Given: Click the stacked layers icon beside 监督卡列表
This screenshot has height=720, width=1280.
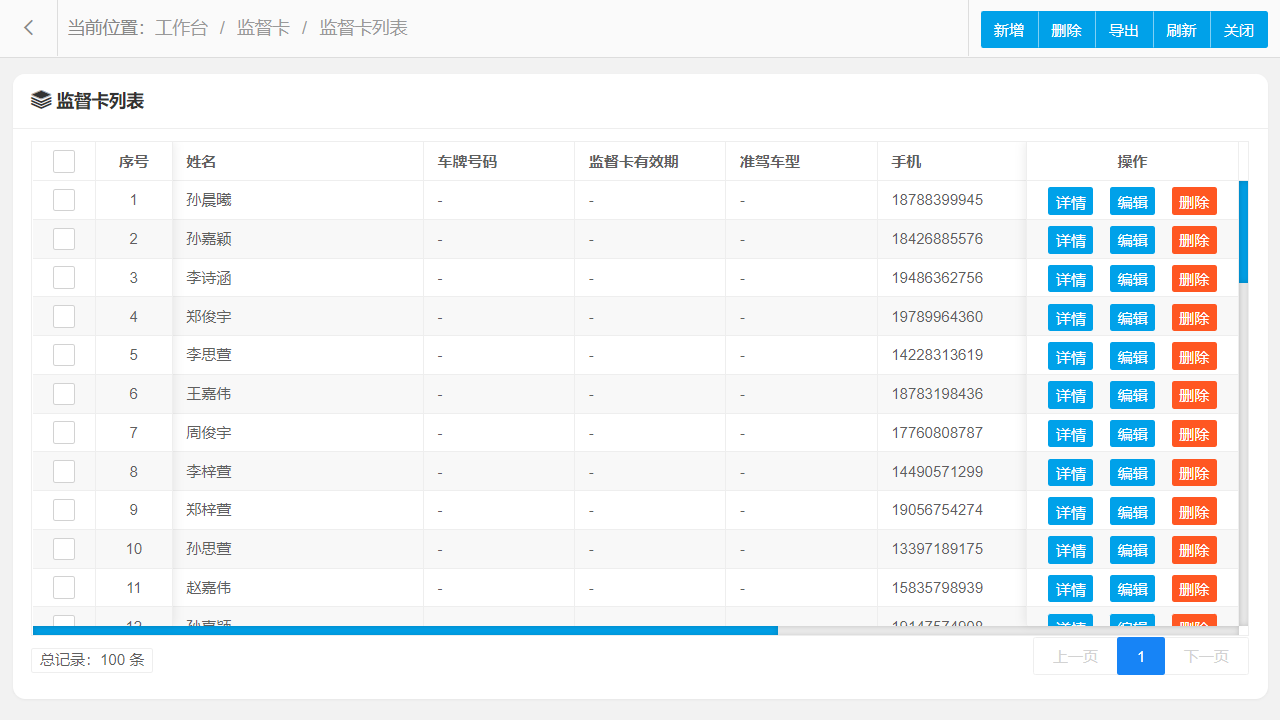Looking at the screenshot, I should click(x=41, y=100).
